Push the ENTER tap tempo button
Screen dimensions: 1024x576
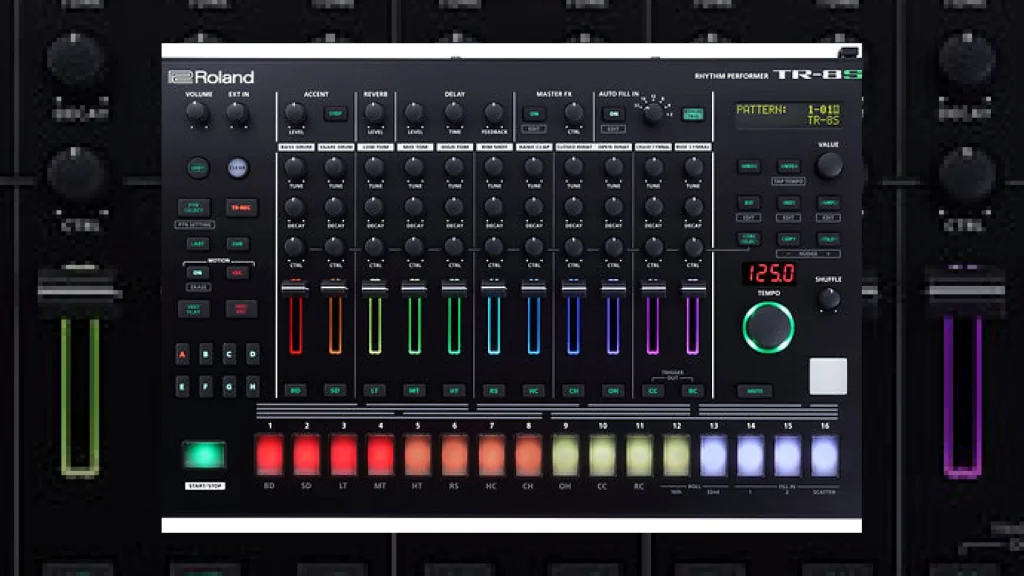click(x=789, y=167)
